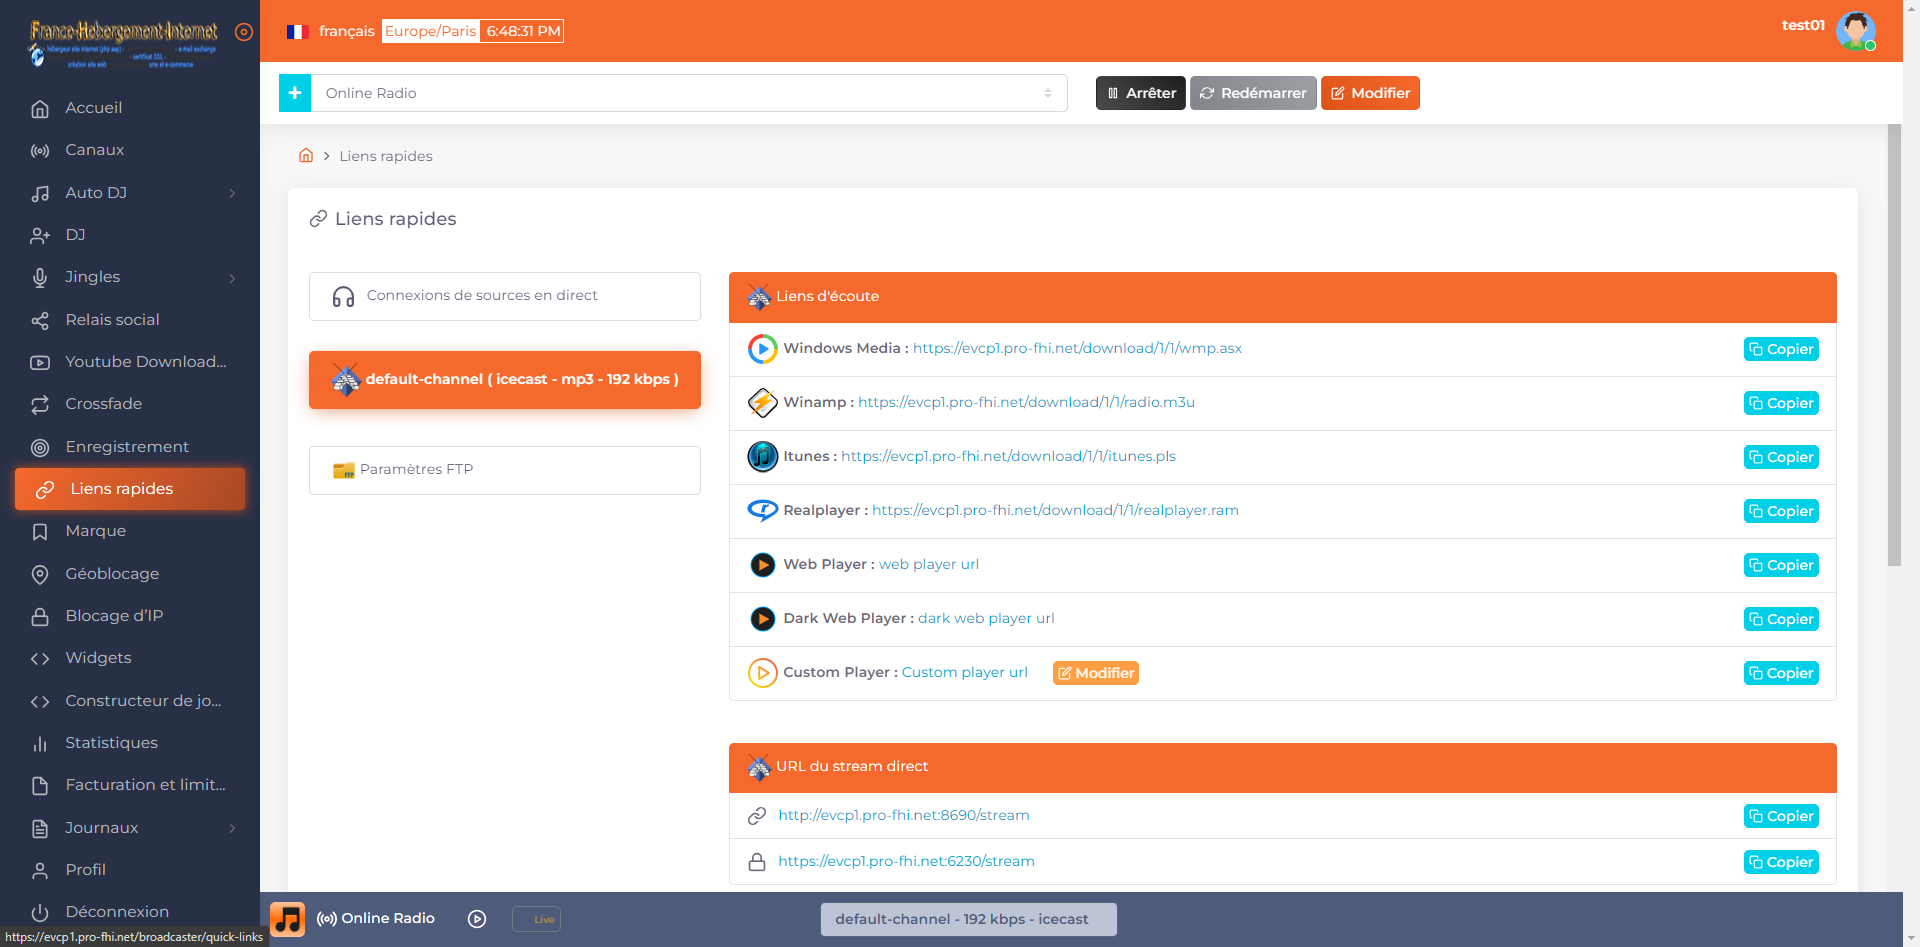The height and width of the screenshot is (947, 1920).
Task: Select the default-channel icecast tab
Action: click(x=505, y=380)
